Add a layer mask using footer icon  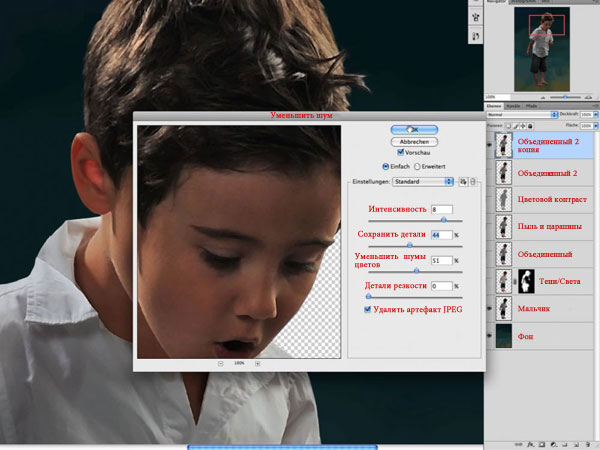pos(542,445)
